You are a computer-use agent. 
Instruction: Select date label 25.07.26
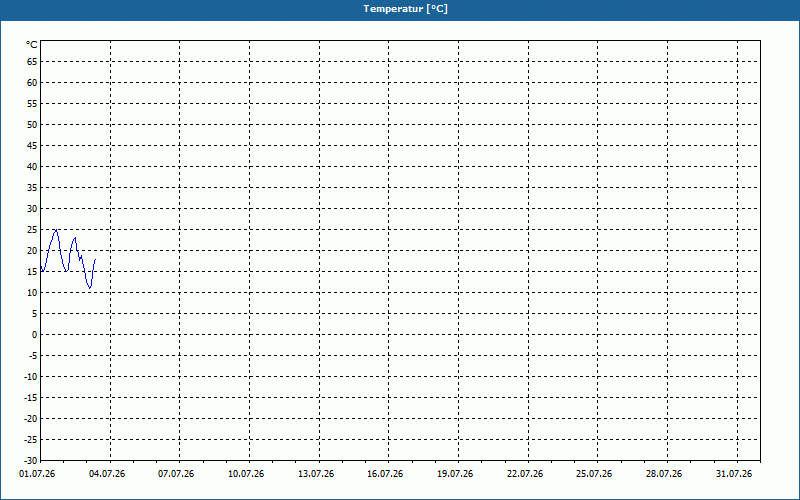coord(594,474)
